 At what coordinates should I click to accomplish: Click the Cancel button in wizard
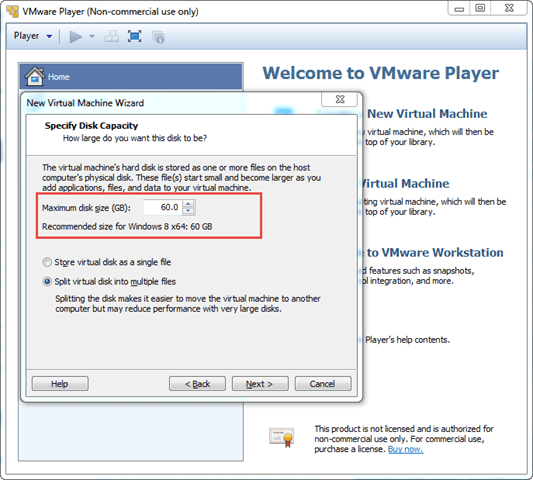tap(323, 384)
